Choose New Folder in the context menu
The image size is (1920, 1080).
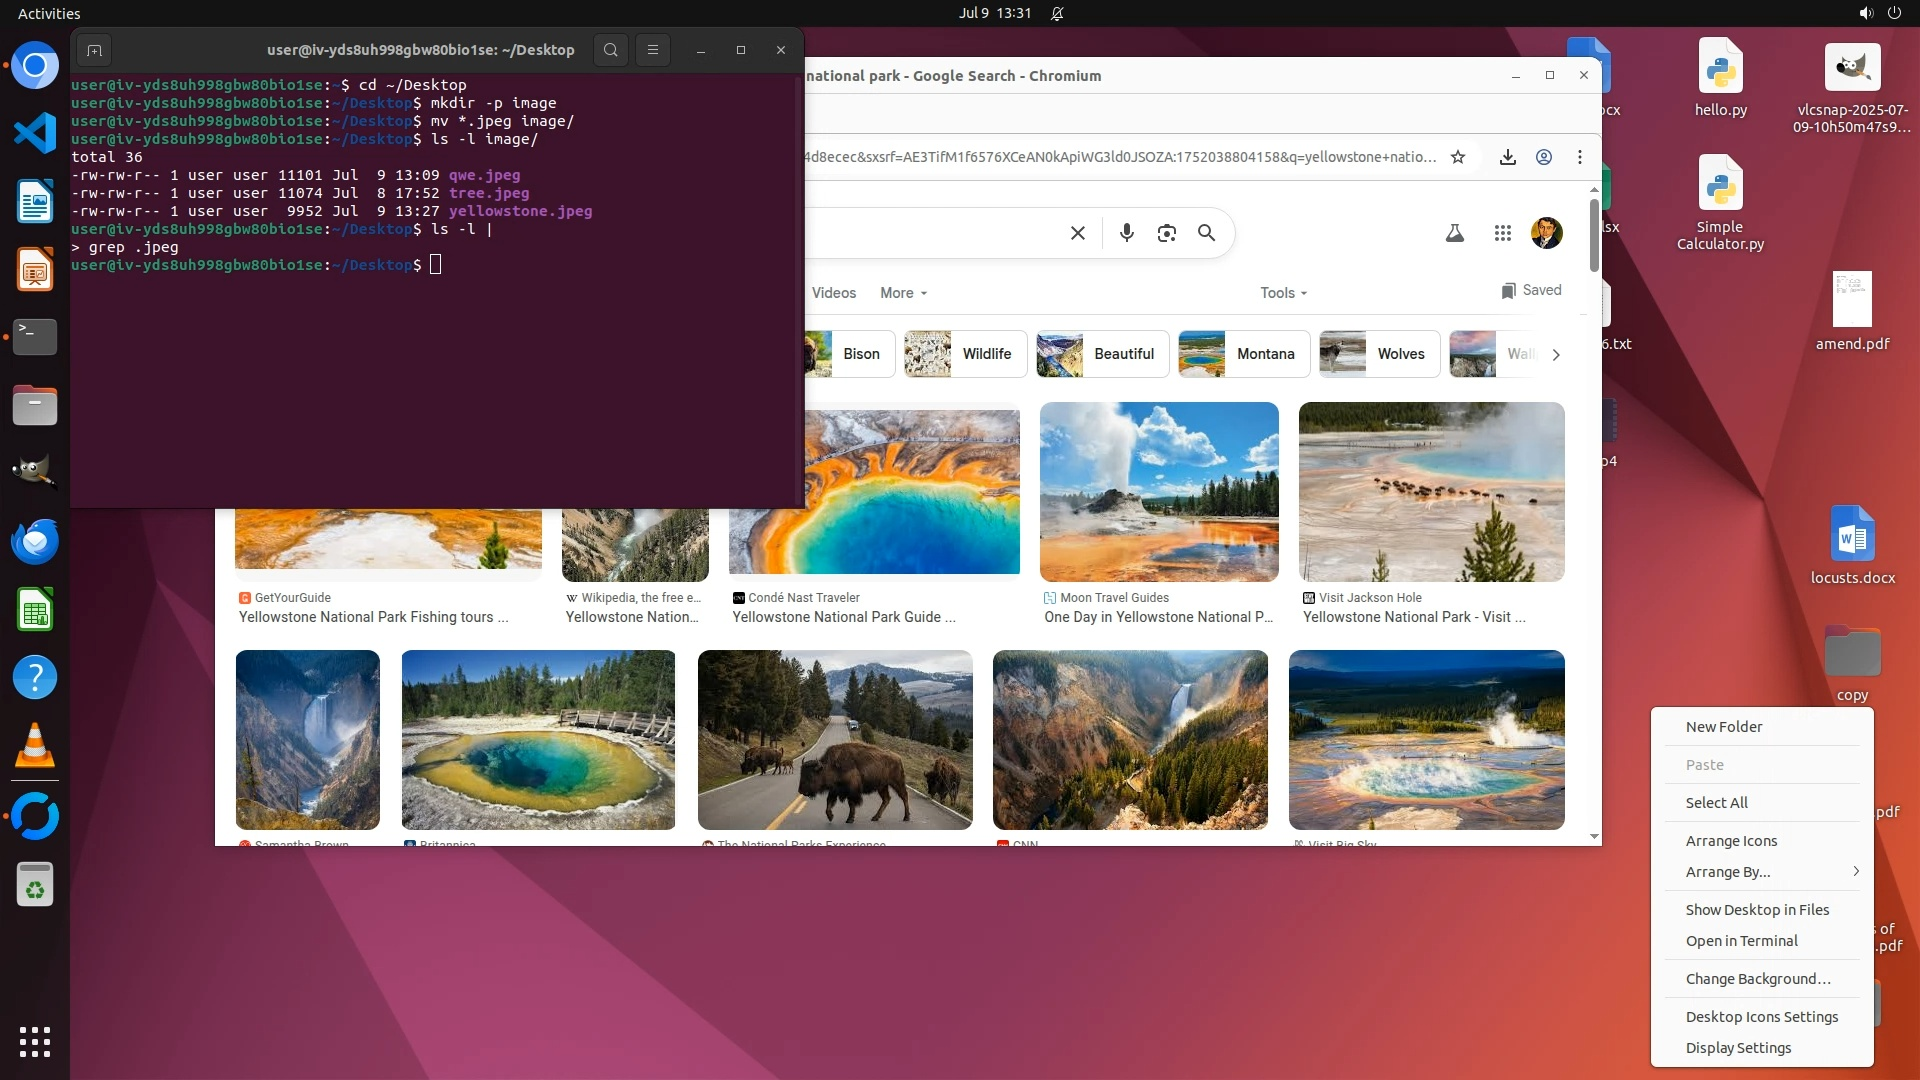click(1724, 727)
